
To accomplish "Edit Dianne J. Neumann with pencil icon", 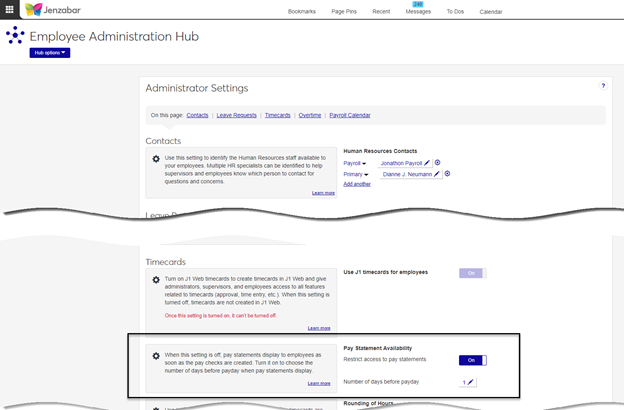I will [x=437, y=173].
